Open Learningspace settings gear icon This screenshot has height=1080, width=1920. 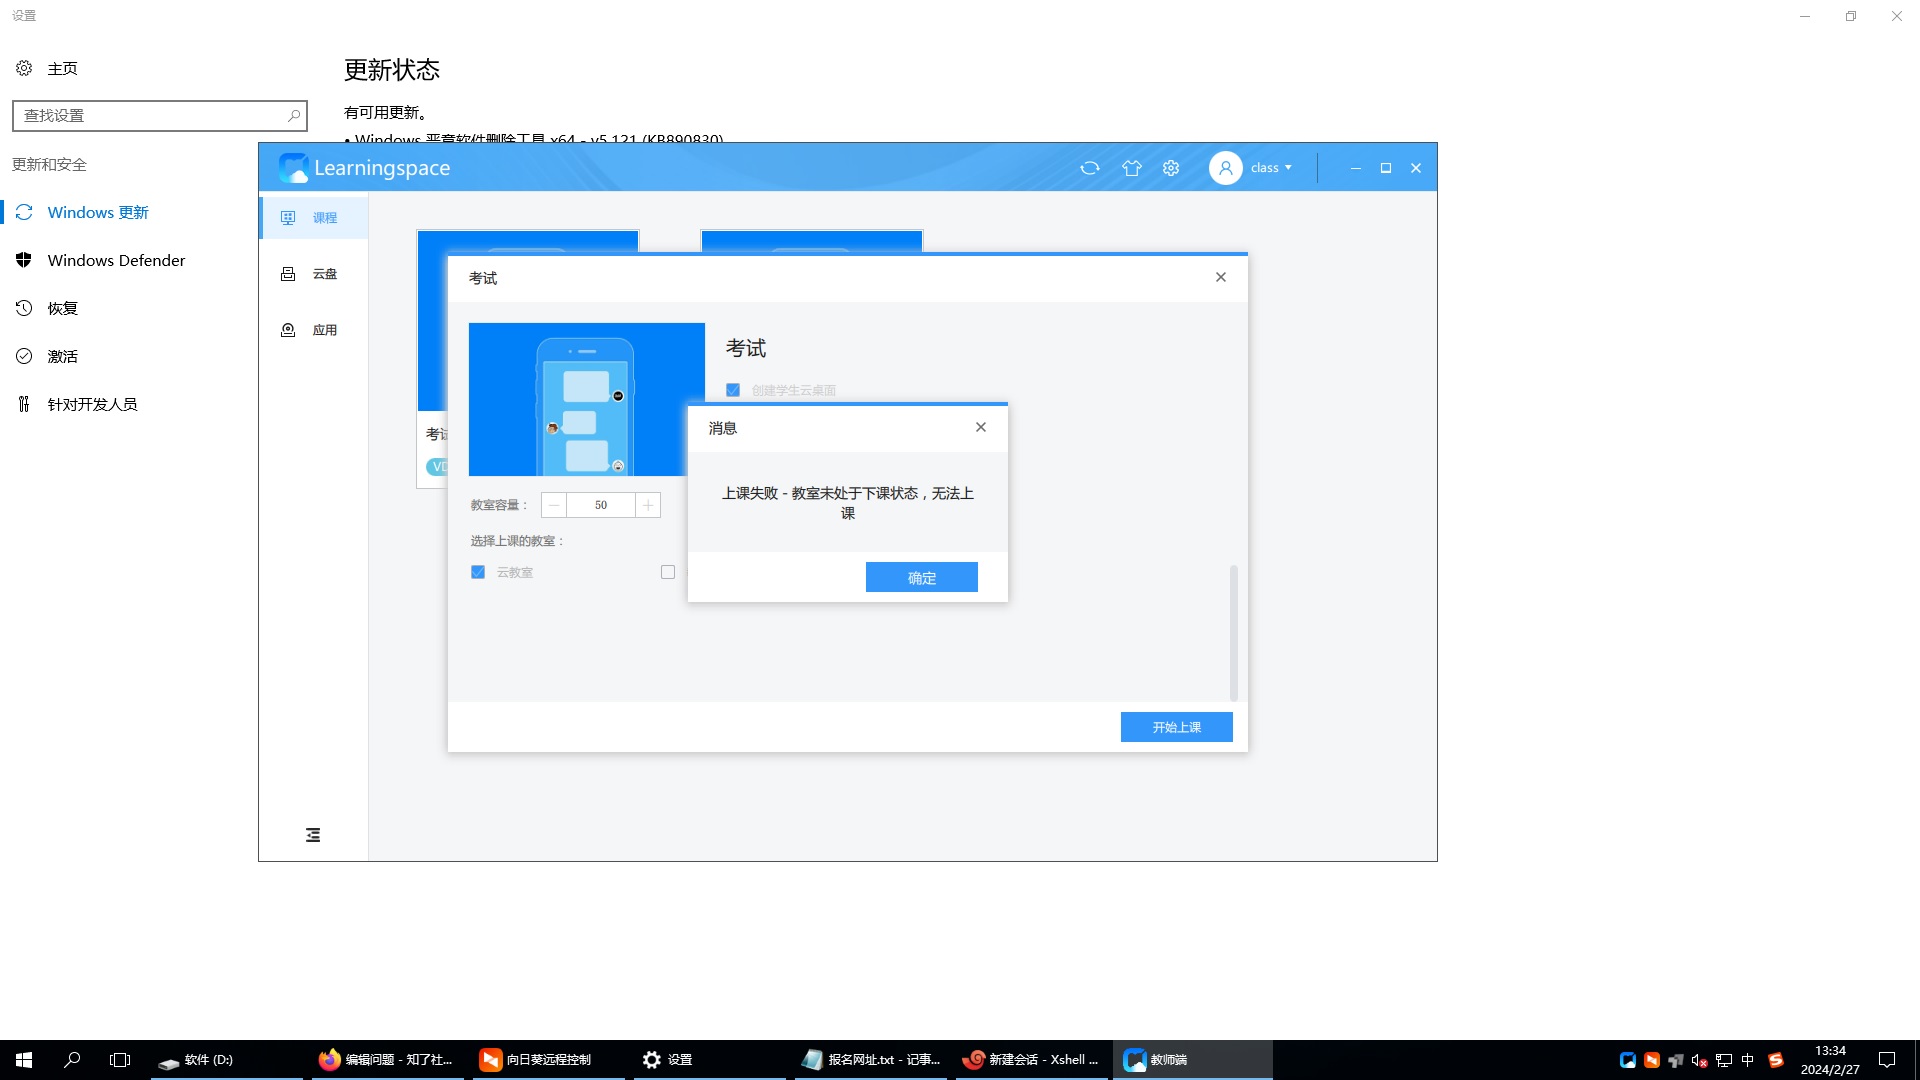(x=1171, y=168)
